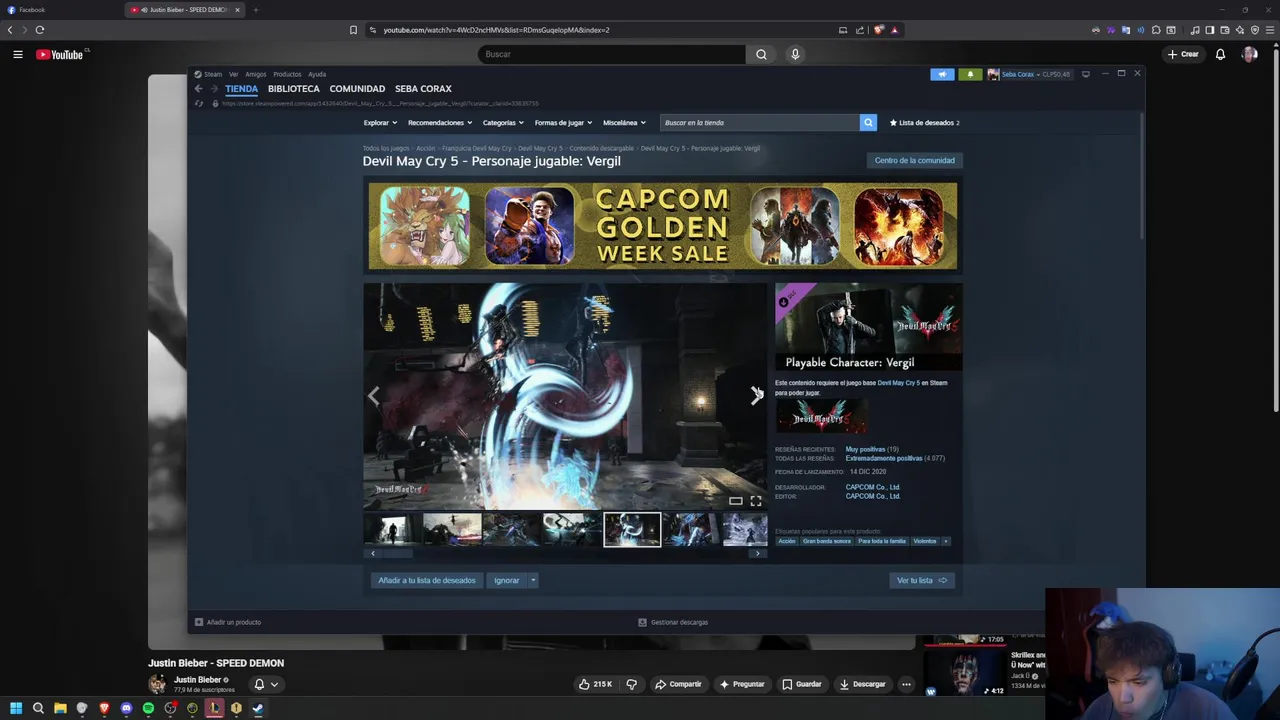
Task: Select the highlighted fifth screenshot thumbnail
Action: tap(632, 529)
